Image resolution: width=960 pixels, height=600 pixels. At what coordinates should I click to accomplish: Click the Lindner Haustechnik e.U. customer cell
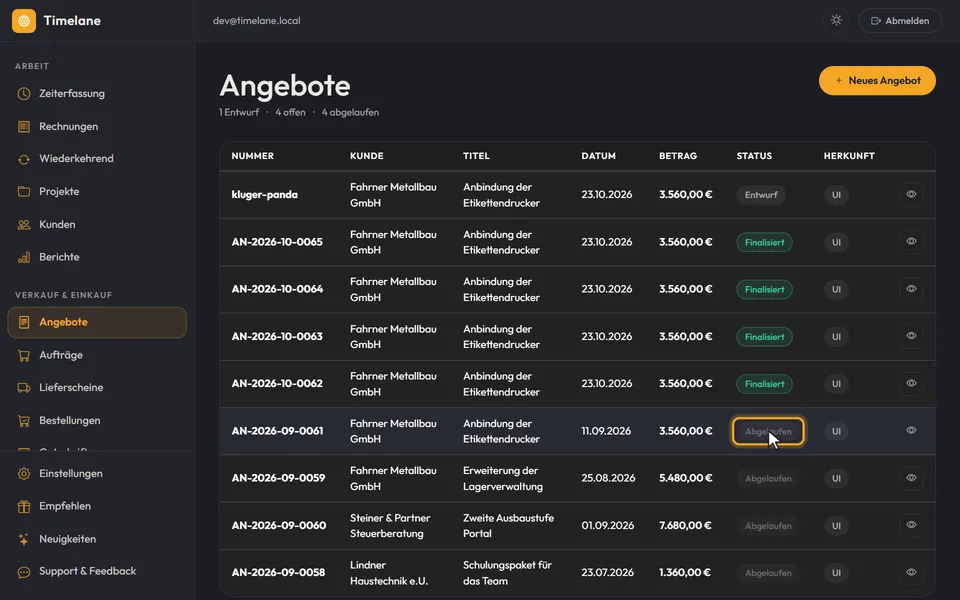pyautogui.click(x=389, y=573)
